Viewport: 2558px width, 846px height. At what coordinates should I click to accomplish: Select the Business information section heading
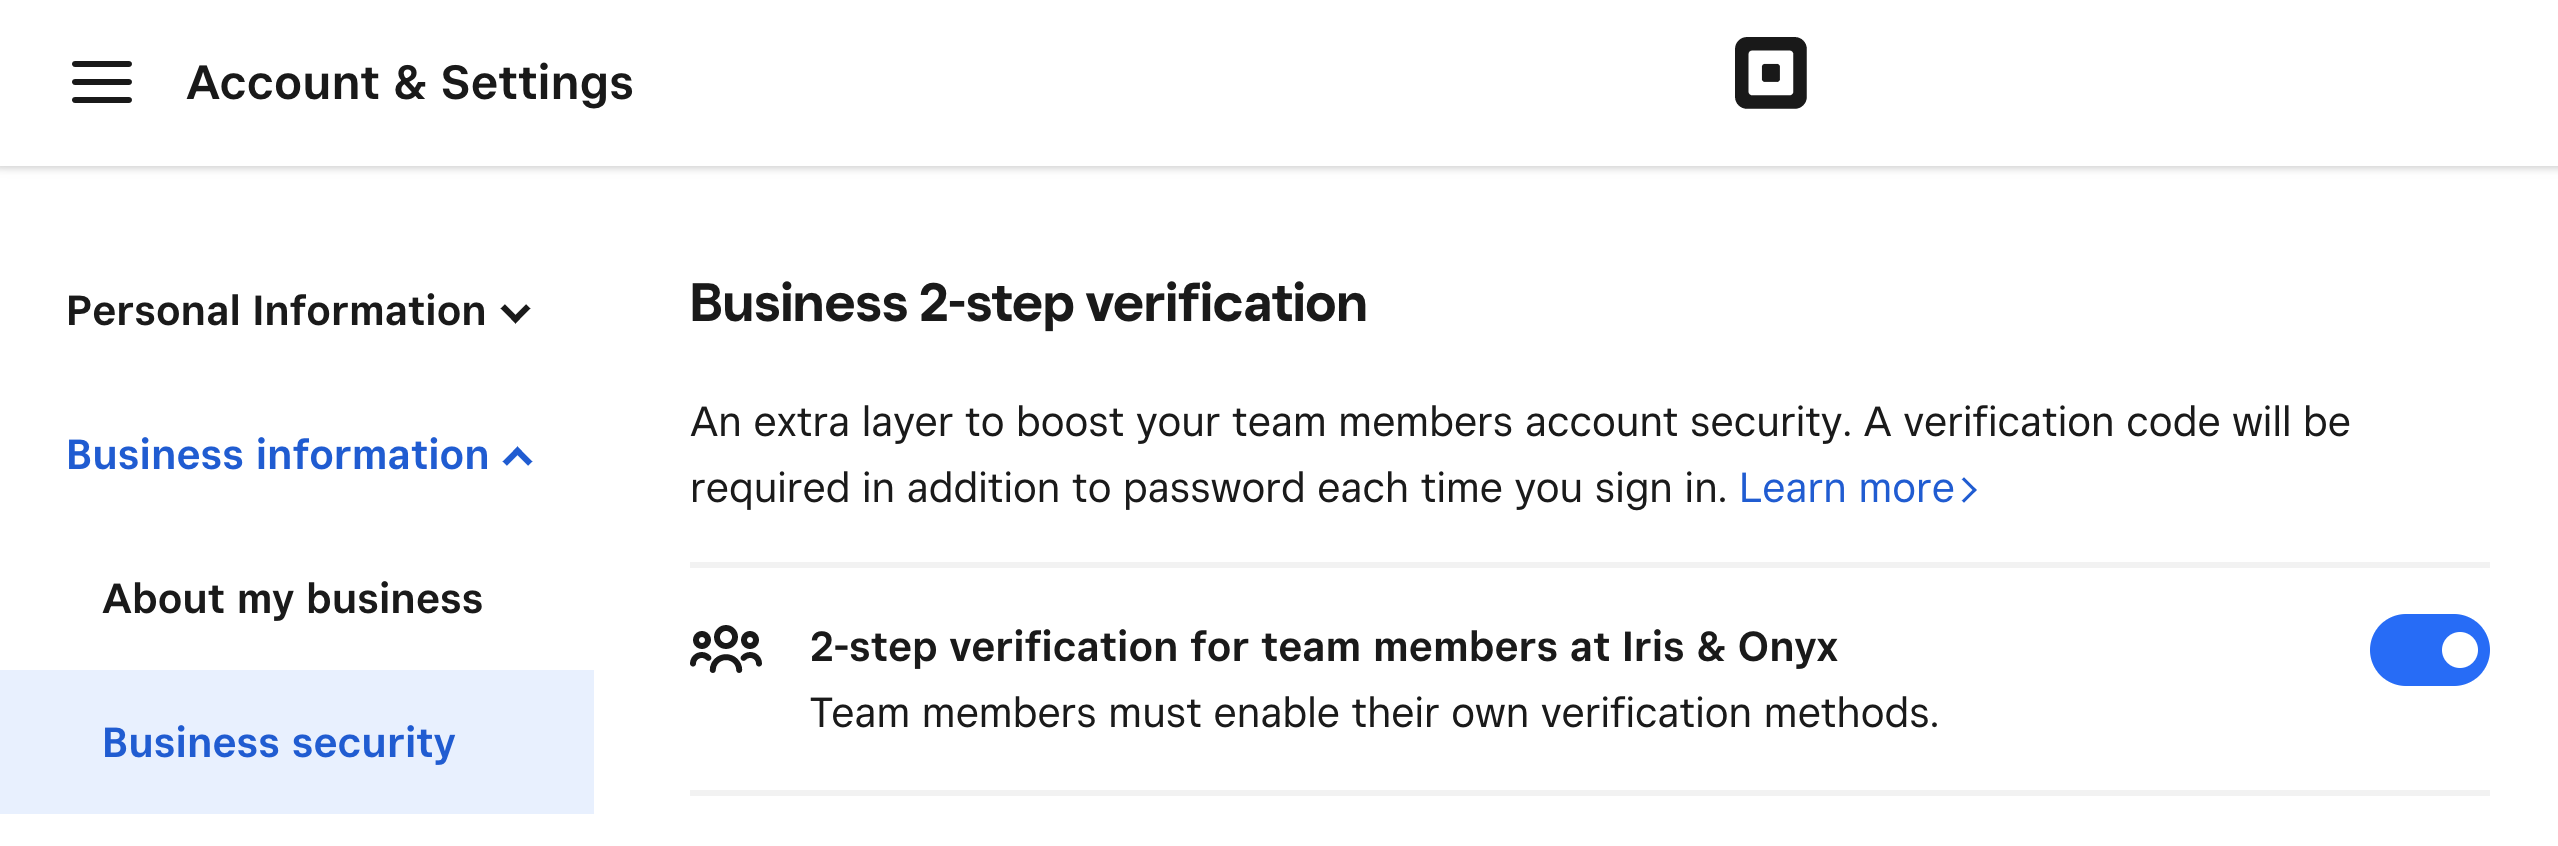pos(278,455)
